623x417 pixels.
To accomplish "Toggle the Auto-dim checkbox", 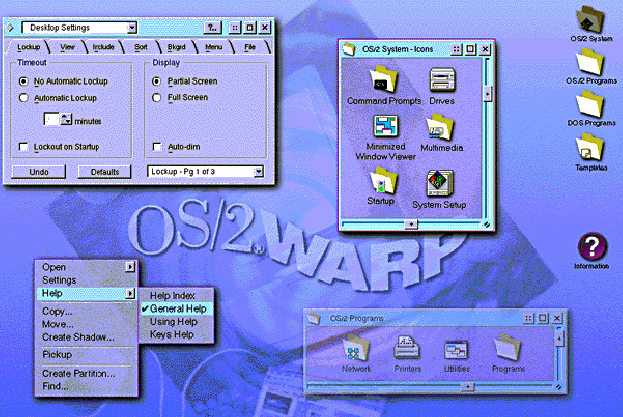I will click(157, 147).
